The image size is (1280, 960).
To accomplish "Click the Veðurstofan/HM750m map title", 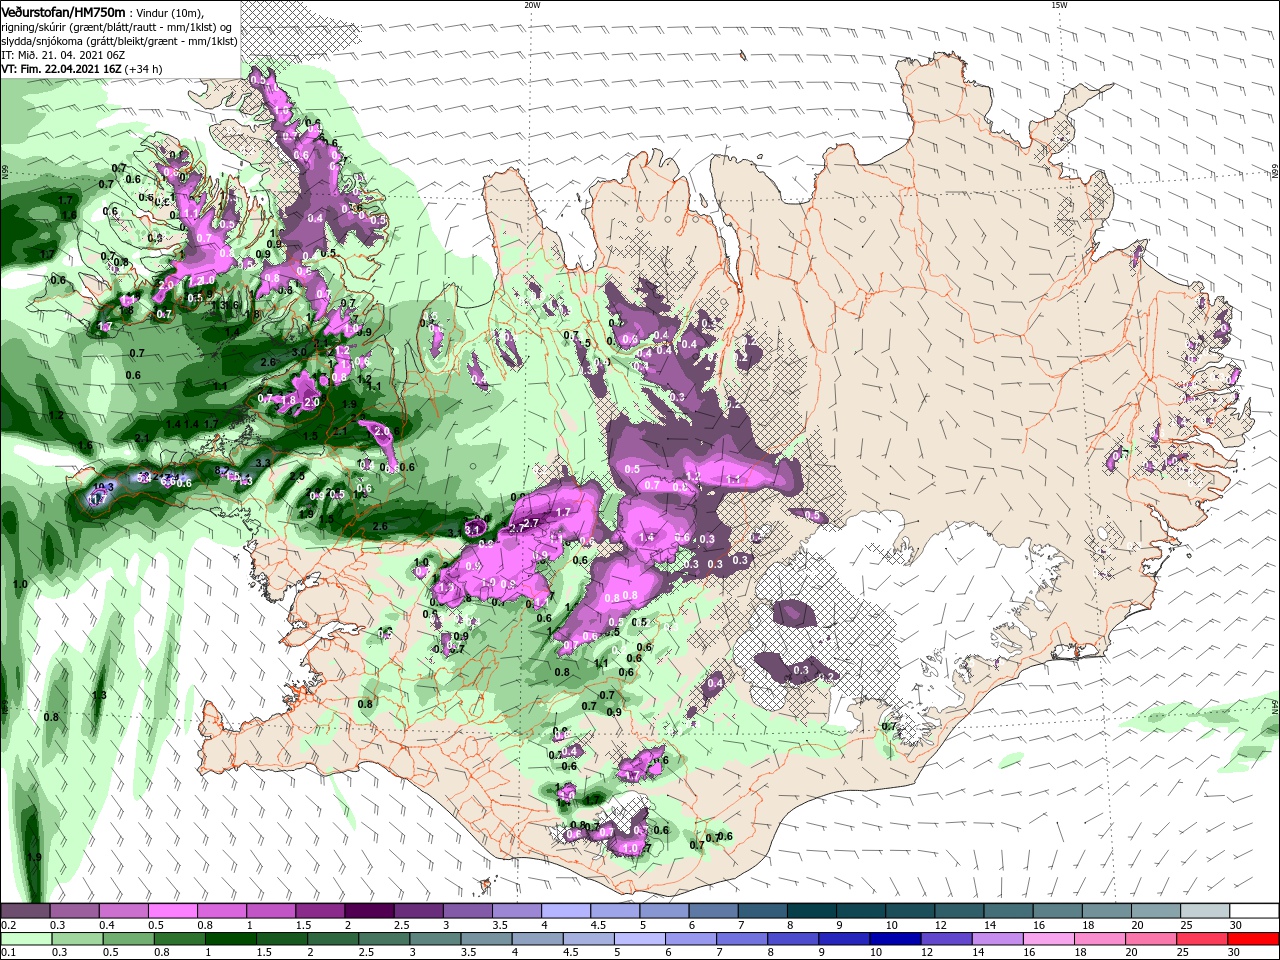I will 63,11.
